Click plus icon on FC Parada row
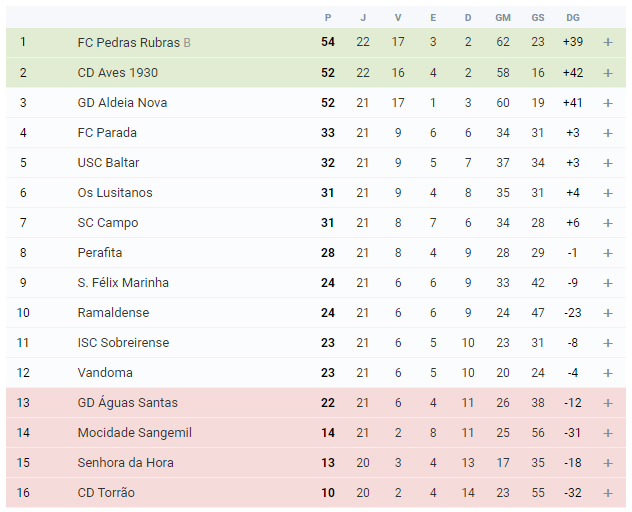This screenshot has width=632, height=512. coord(608,133)
